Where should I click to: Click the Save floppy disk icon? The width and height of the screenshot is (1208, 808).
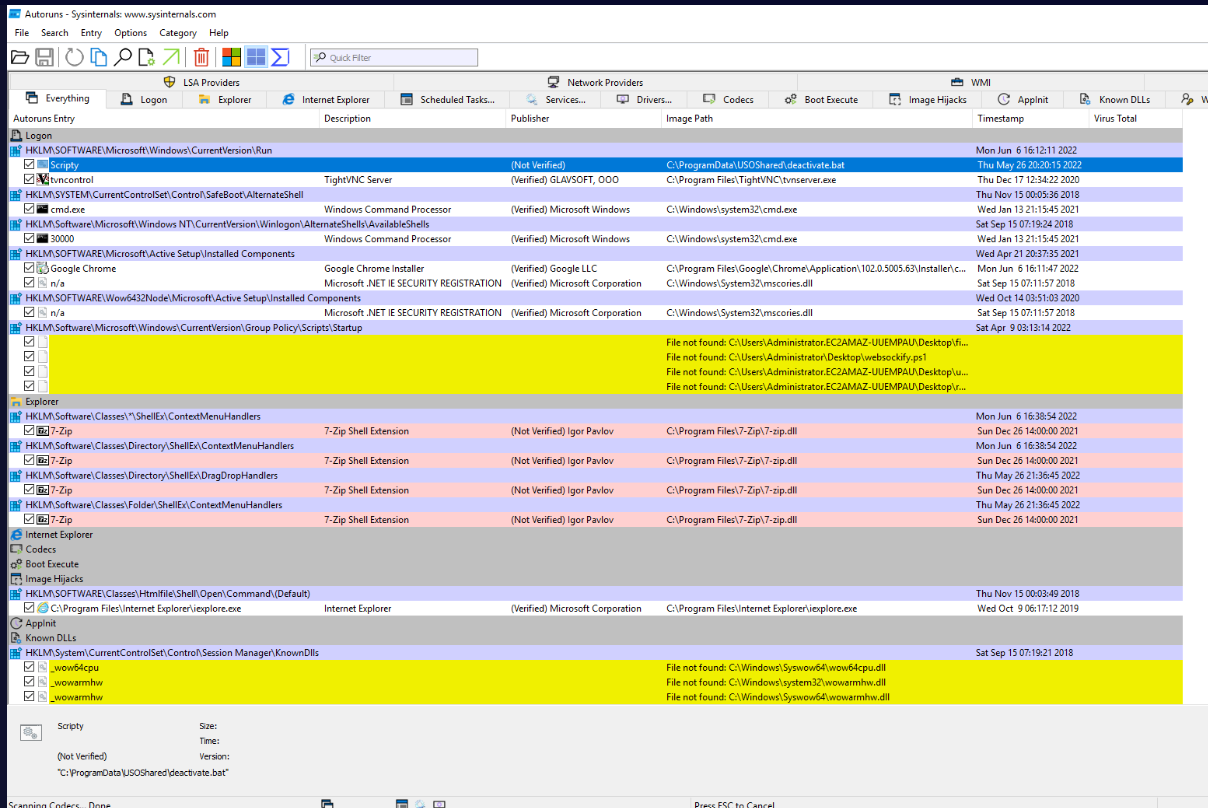tap(45, 57)
